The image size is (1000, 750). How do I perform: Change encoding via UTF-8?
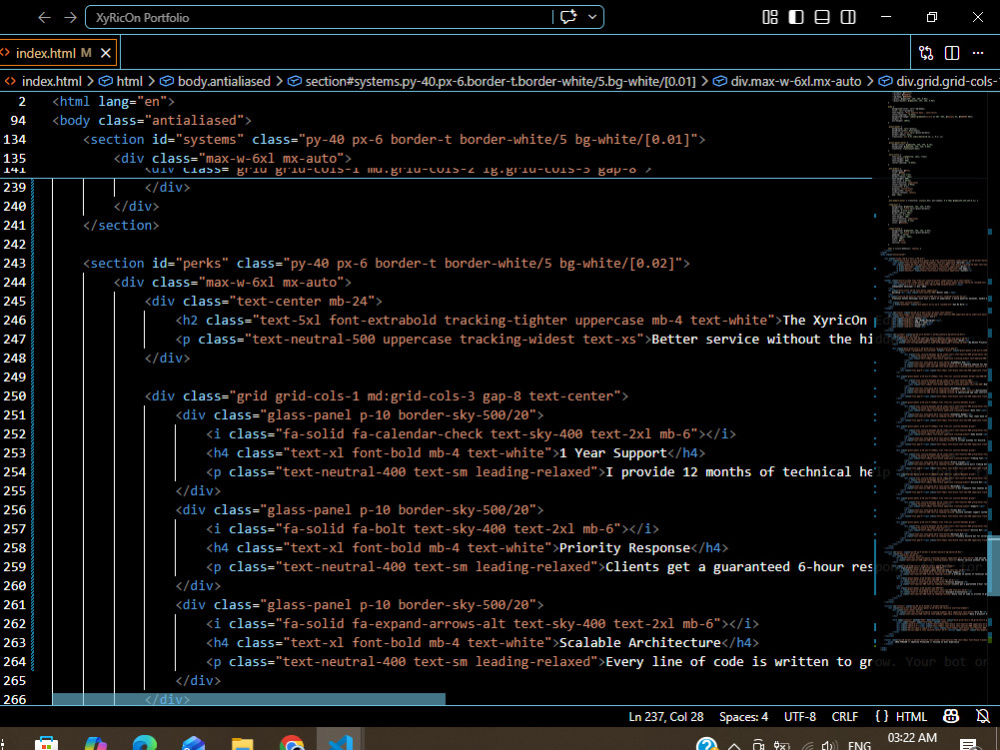800,716
